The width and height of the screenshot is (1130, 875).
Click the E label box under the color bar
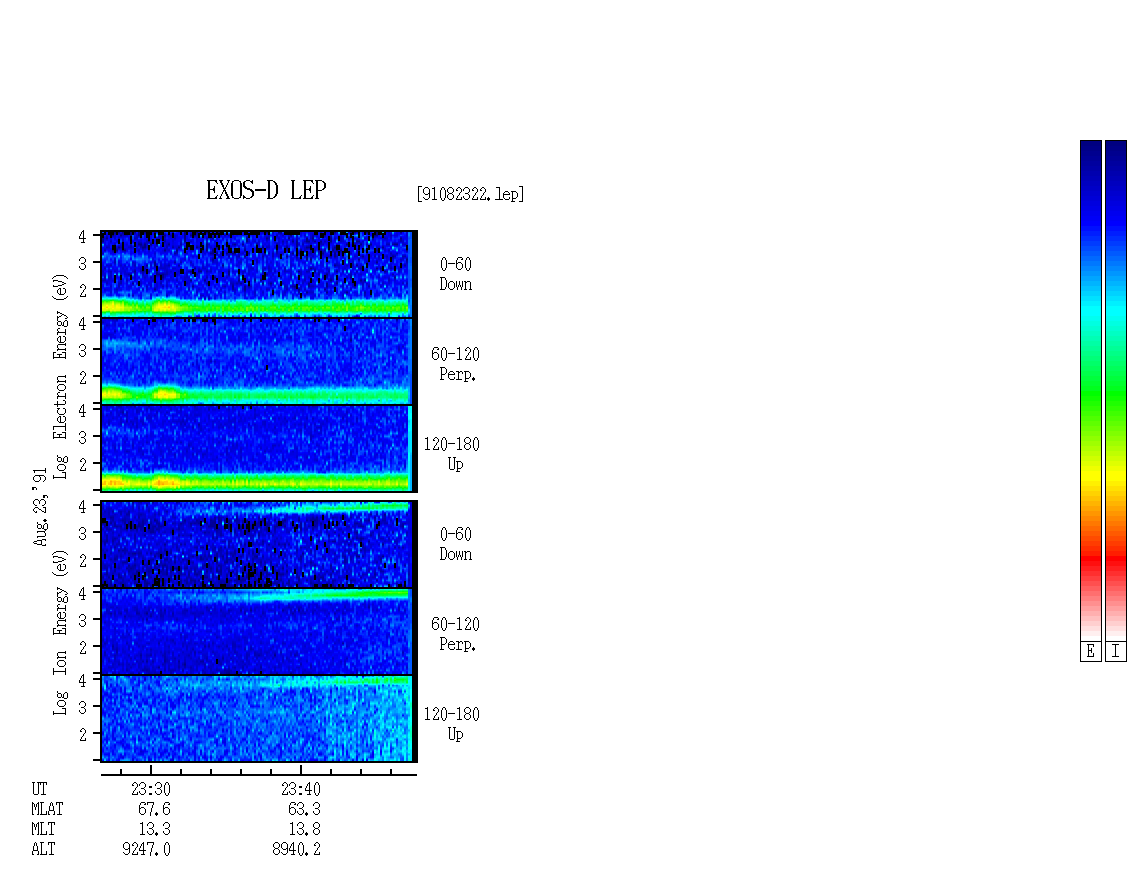coord(1090,652)
